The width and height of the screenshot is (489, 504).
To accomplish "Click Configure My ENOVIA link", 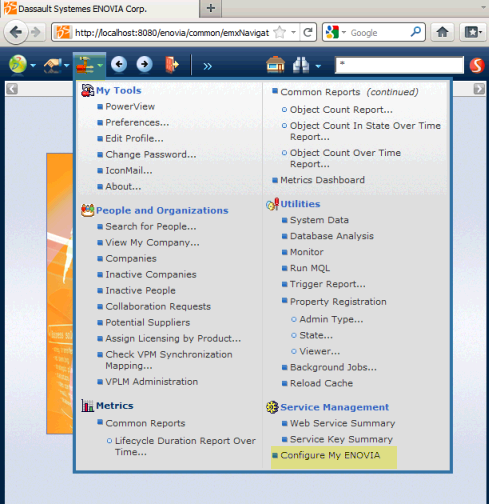I will click(330, 455).
